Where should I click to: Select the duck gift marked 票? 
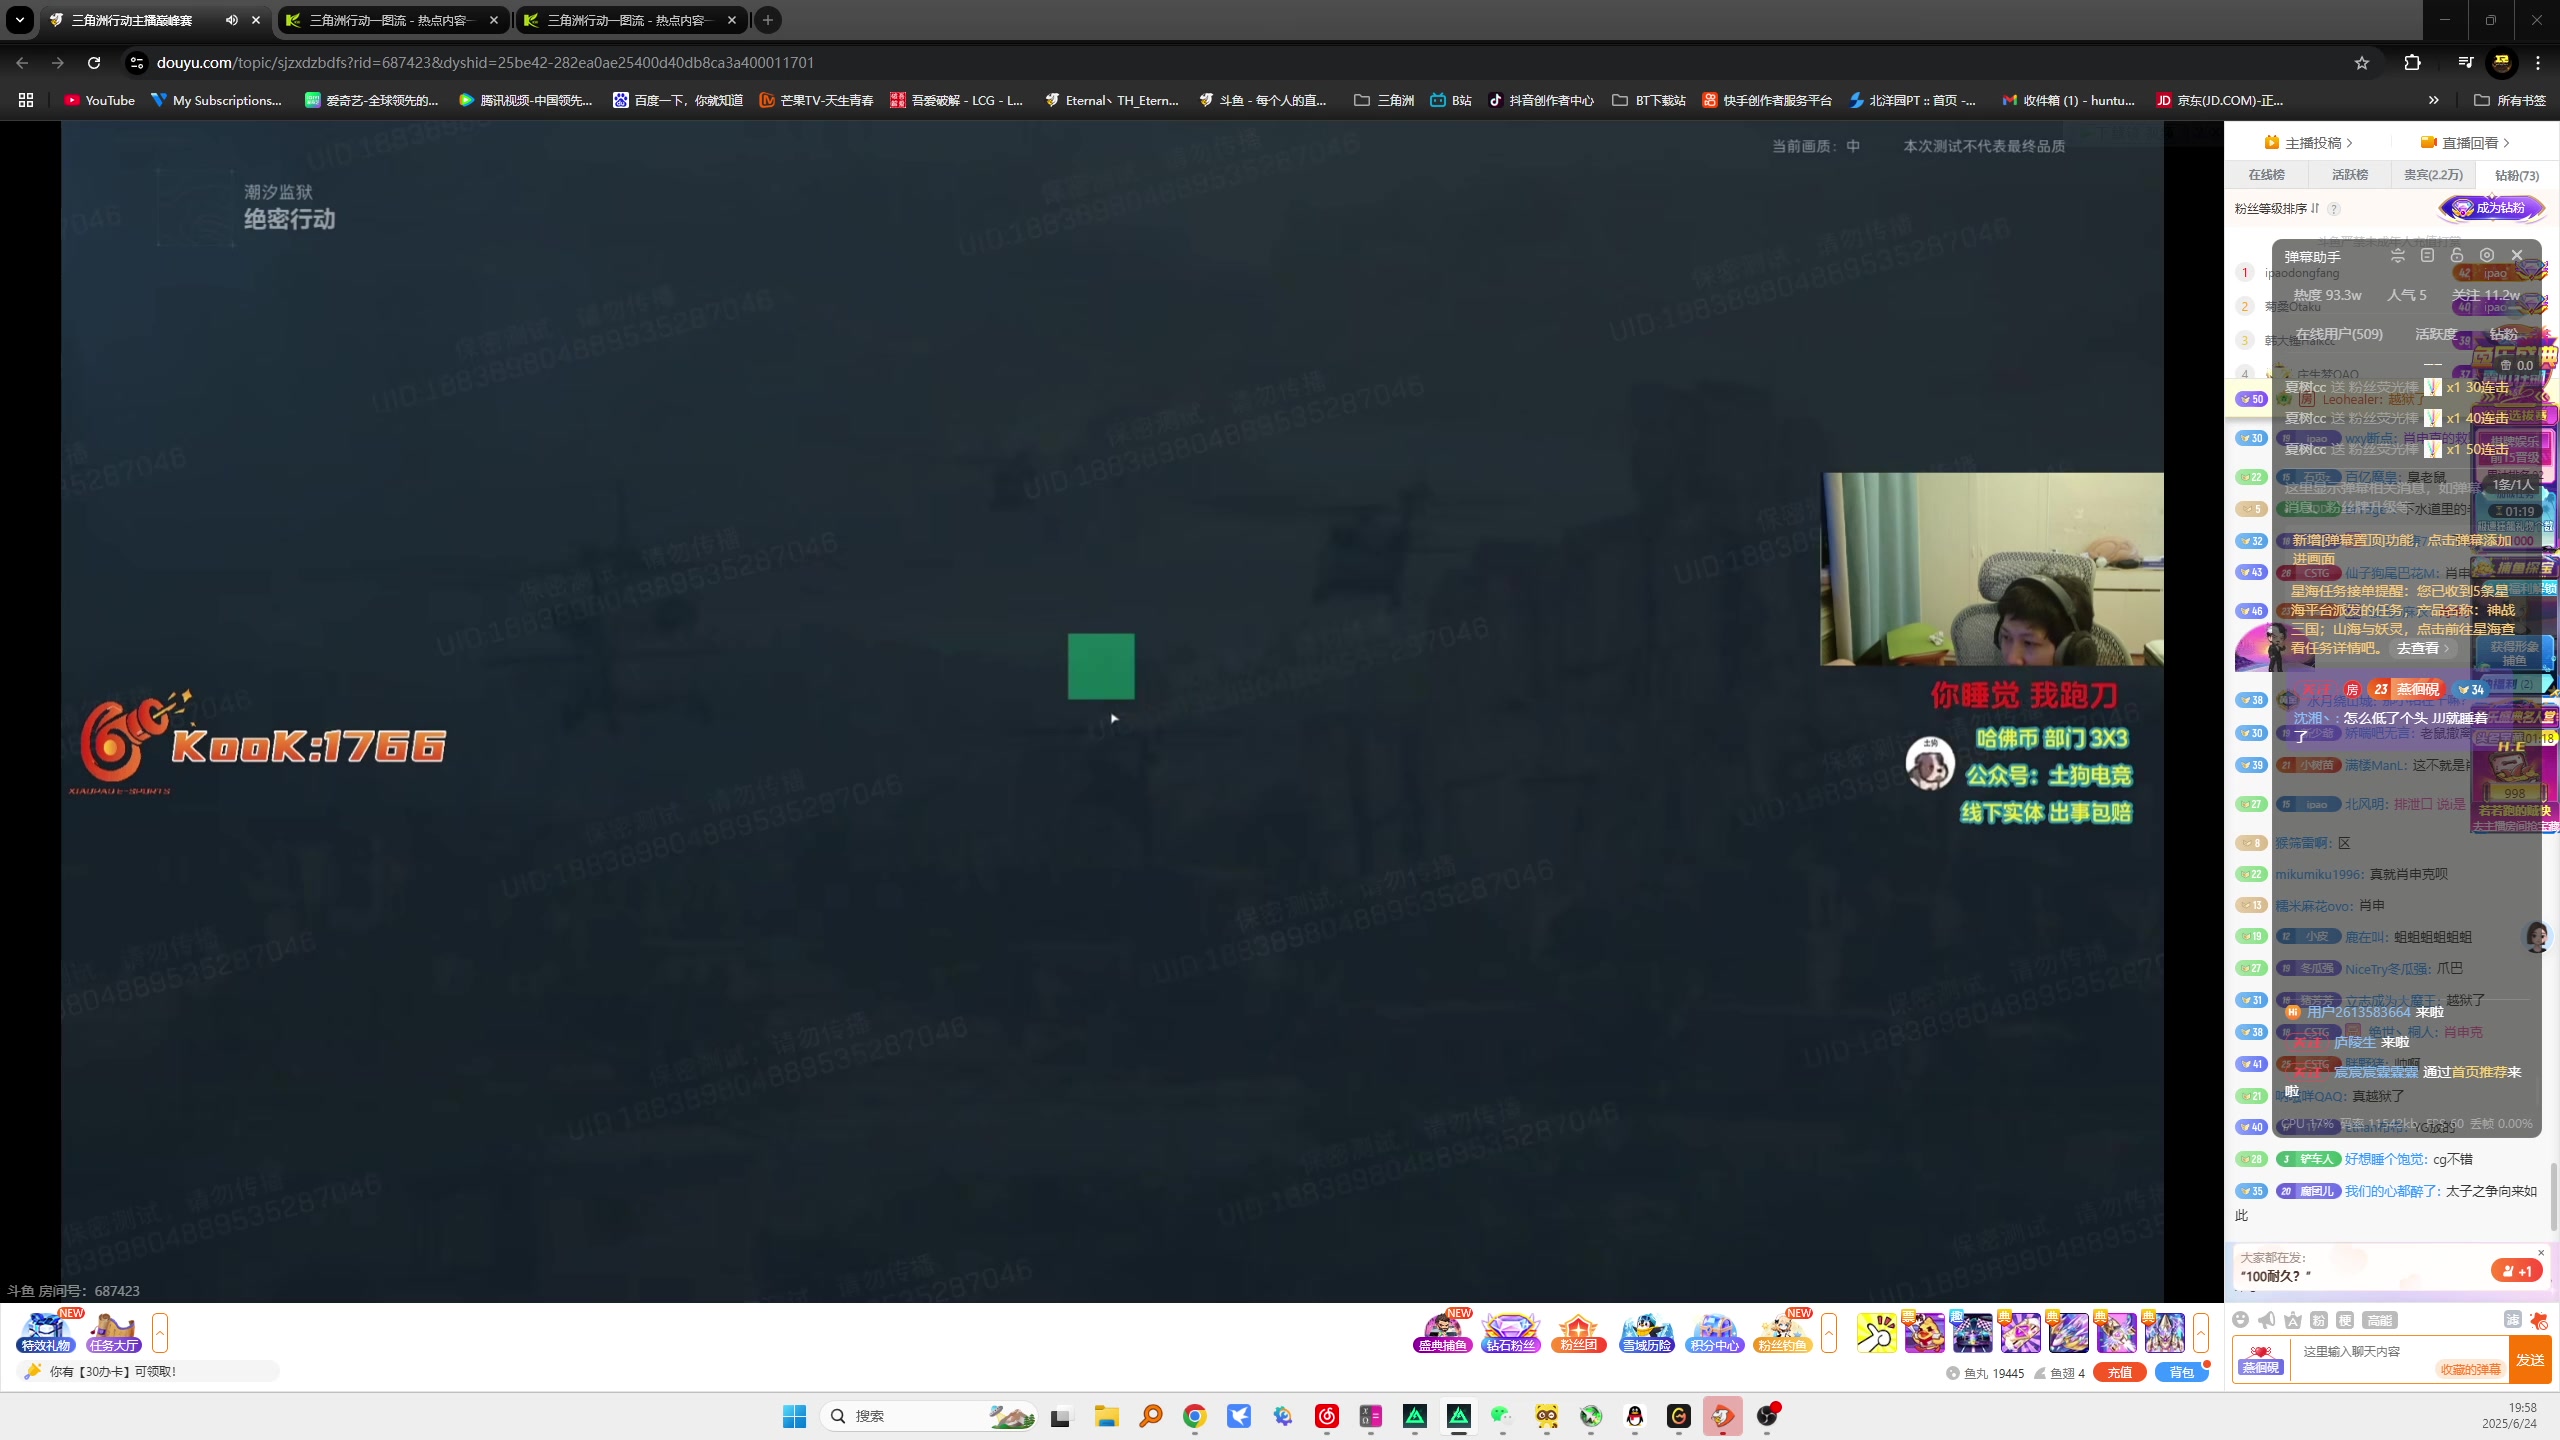(1924, 1333)
